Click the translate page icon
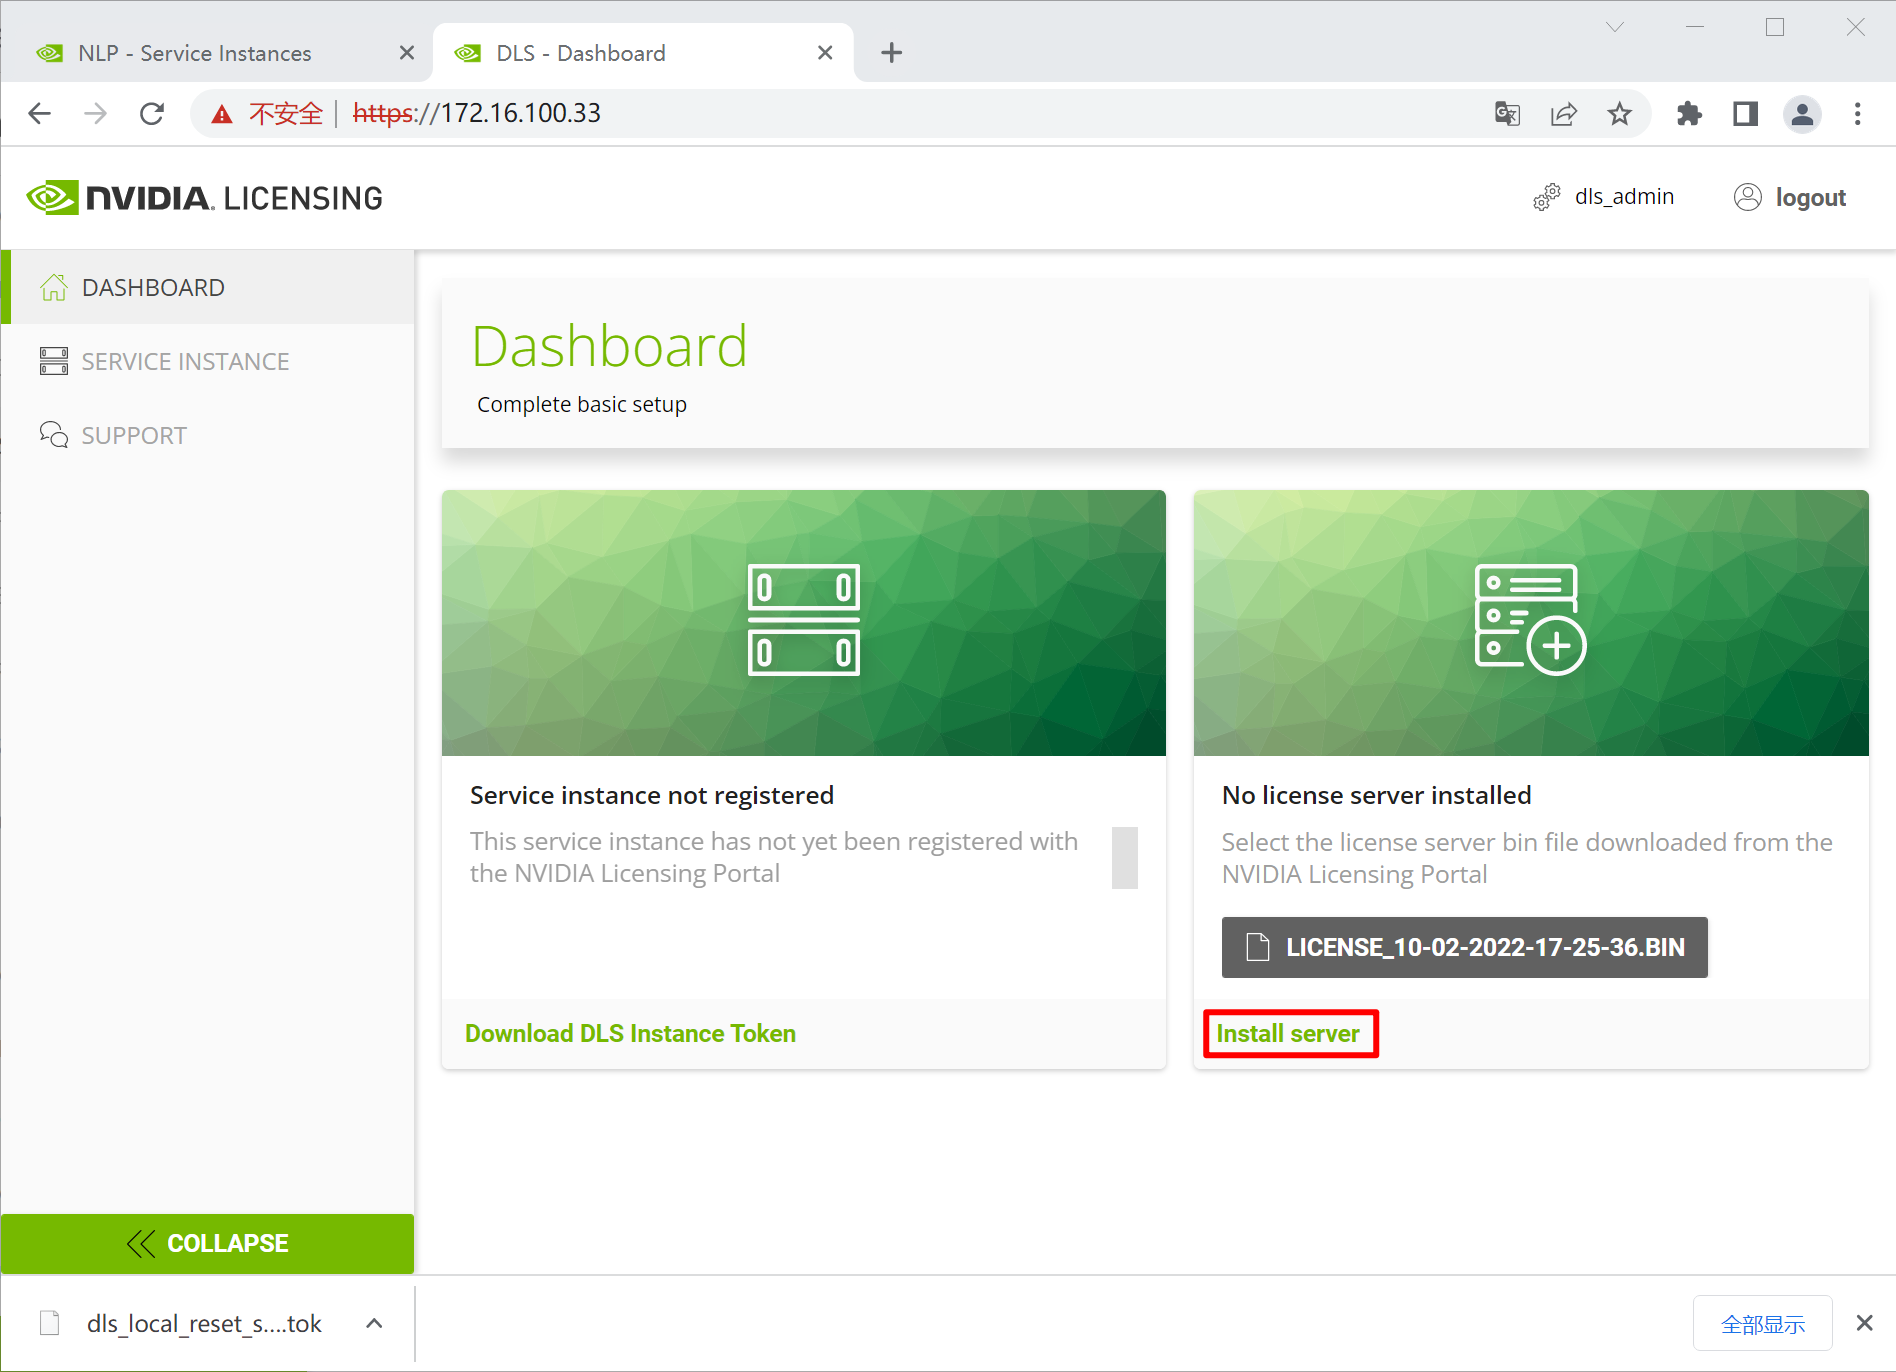The width and height of the screenshot is (1896, 1372). 1507,114
